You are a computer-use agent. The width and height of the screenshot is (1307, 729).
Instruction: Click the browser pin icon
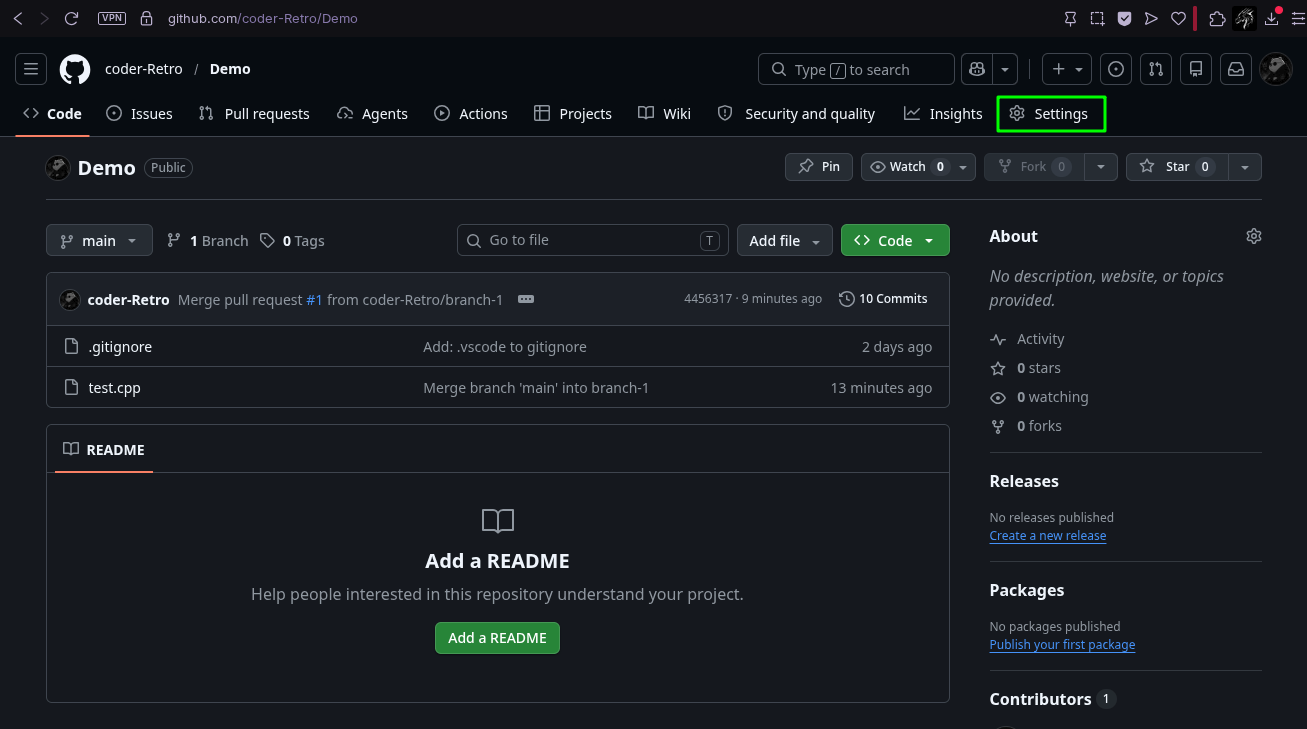pyautogui.click(x=1070, y=18)
